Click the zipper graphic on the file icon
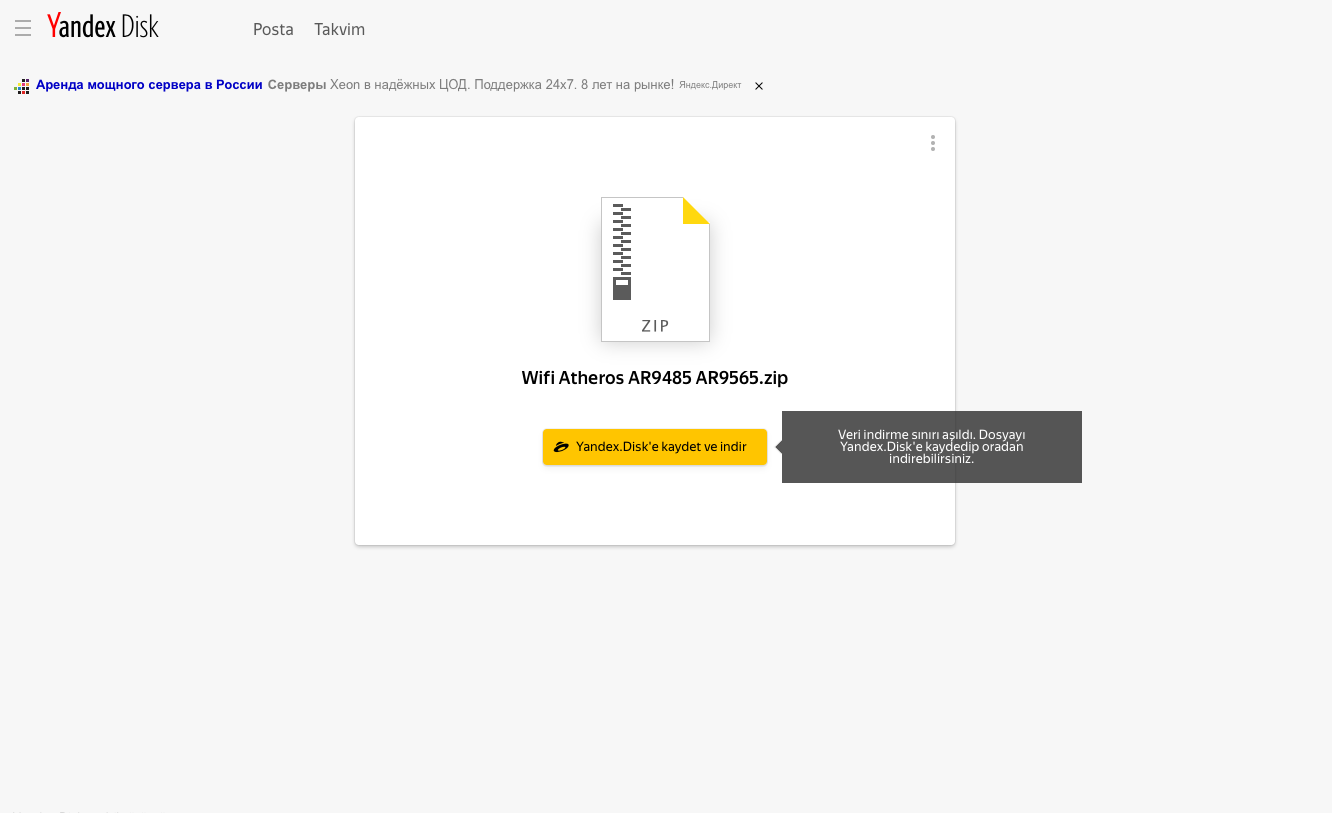1332x813 pixels. point(622,248)
